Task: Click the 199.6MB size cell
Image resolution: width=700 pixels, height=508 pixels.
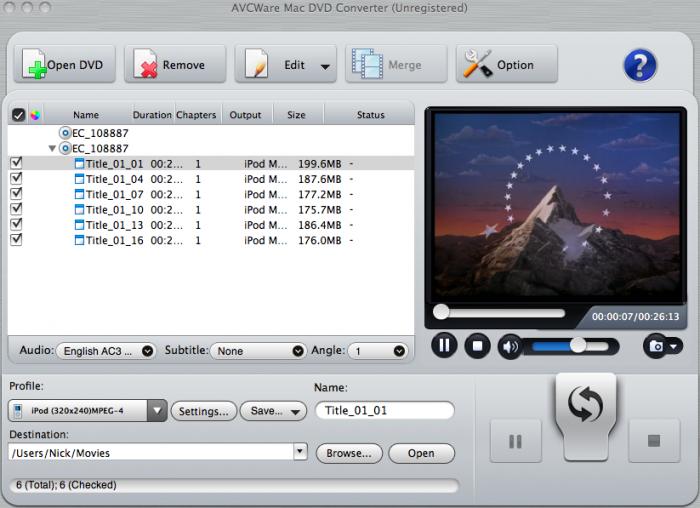Action: (320, 164)
